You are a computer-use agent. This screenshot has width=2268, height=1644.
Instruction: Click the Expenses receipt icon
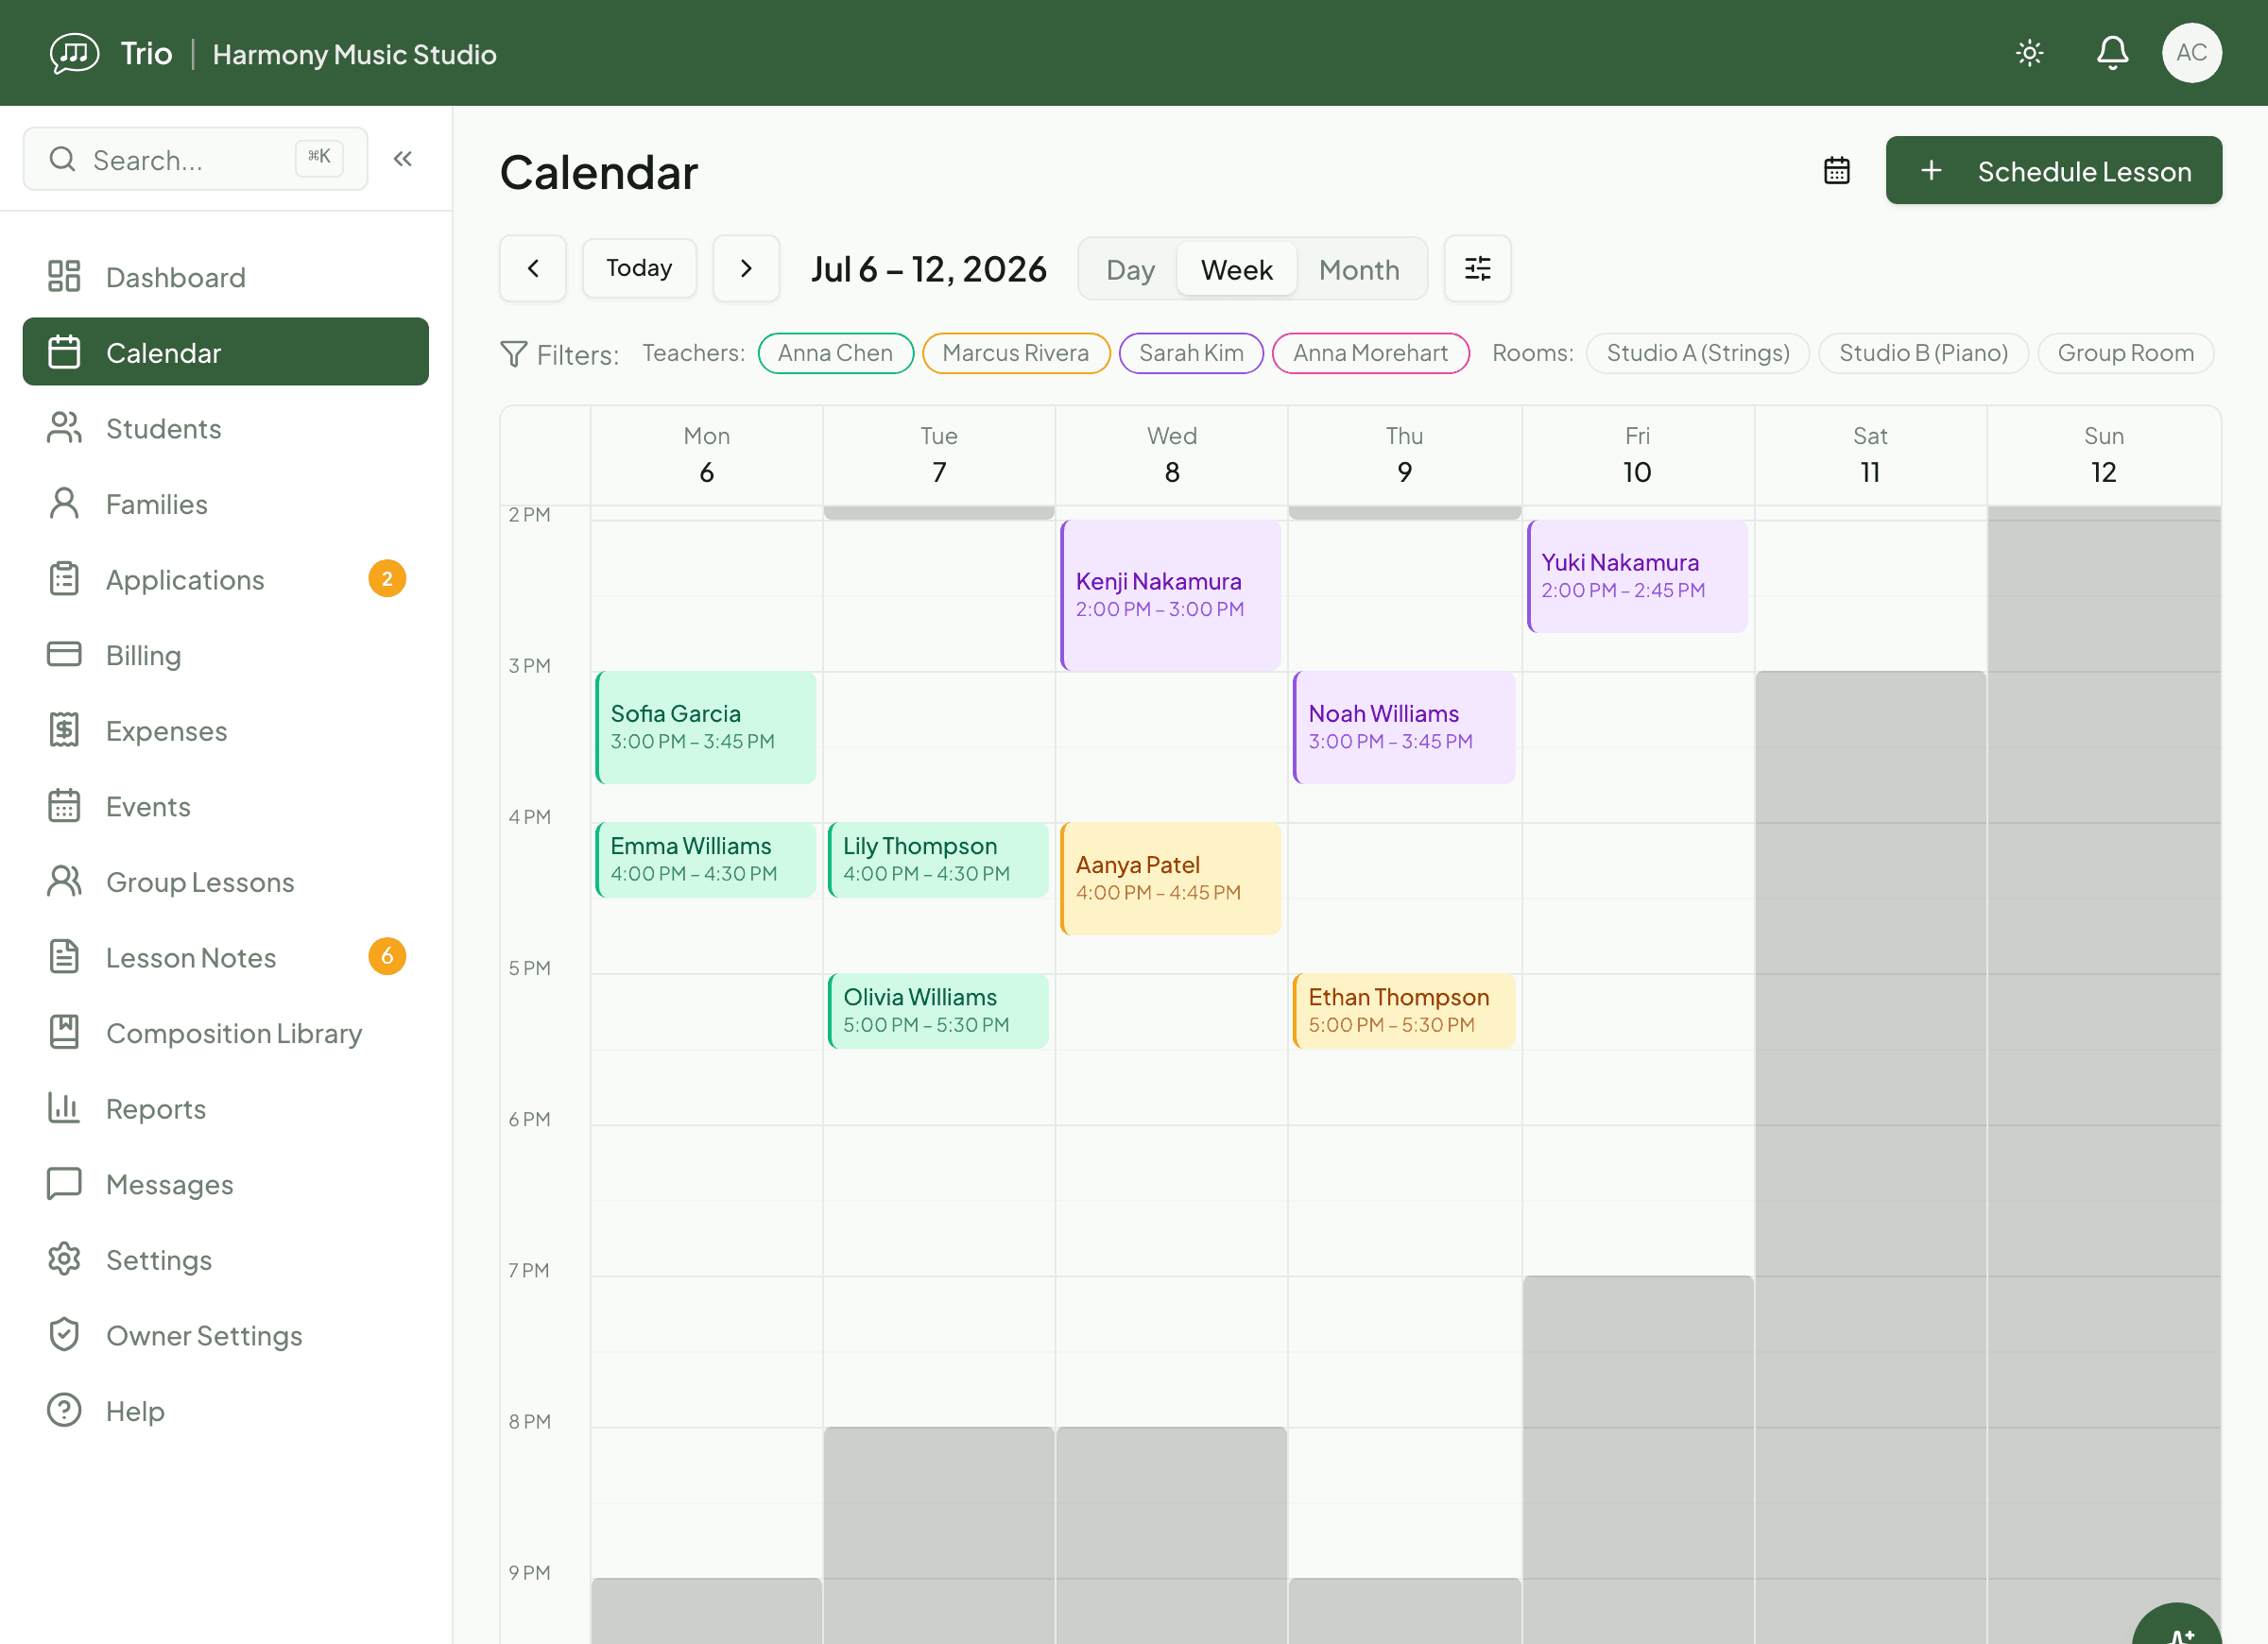pyautogui.click(x=64, y=730)
